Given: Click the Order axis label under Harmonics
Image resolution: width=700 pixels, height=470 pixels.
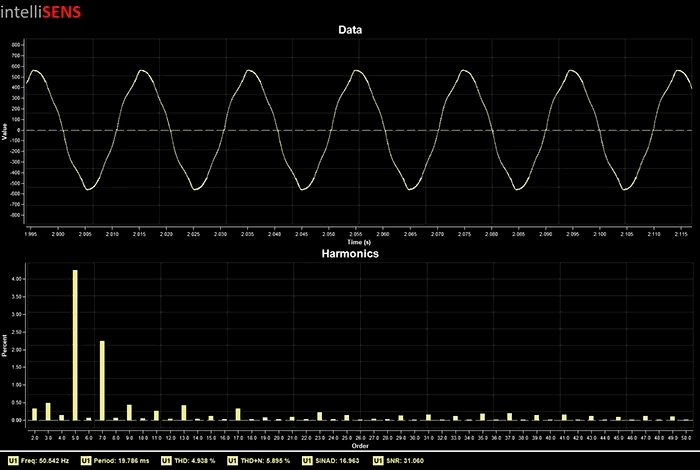Looking at the screenshot, I should click(360, 445).
